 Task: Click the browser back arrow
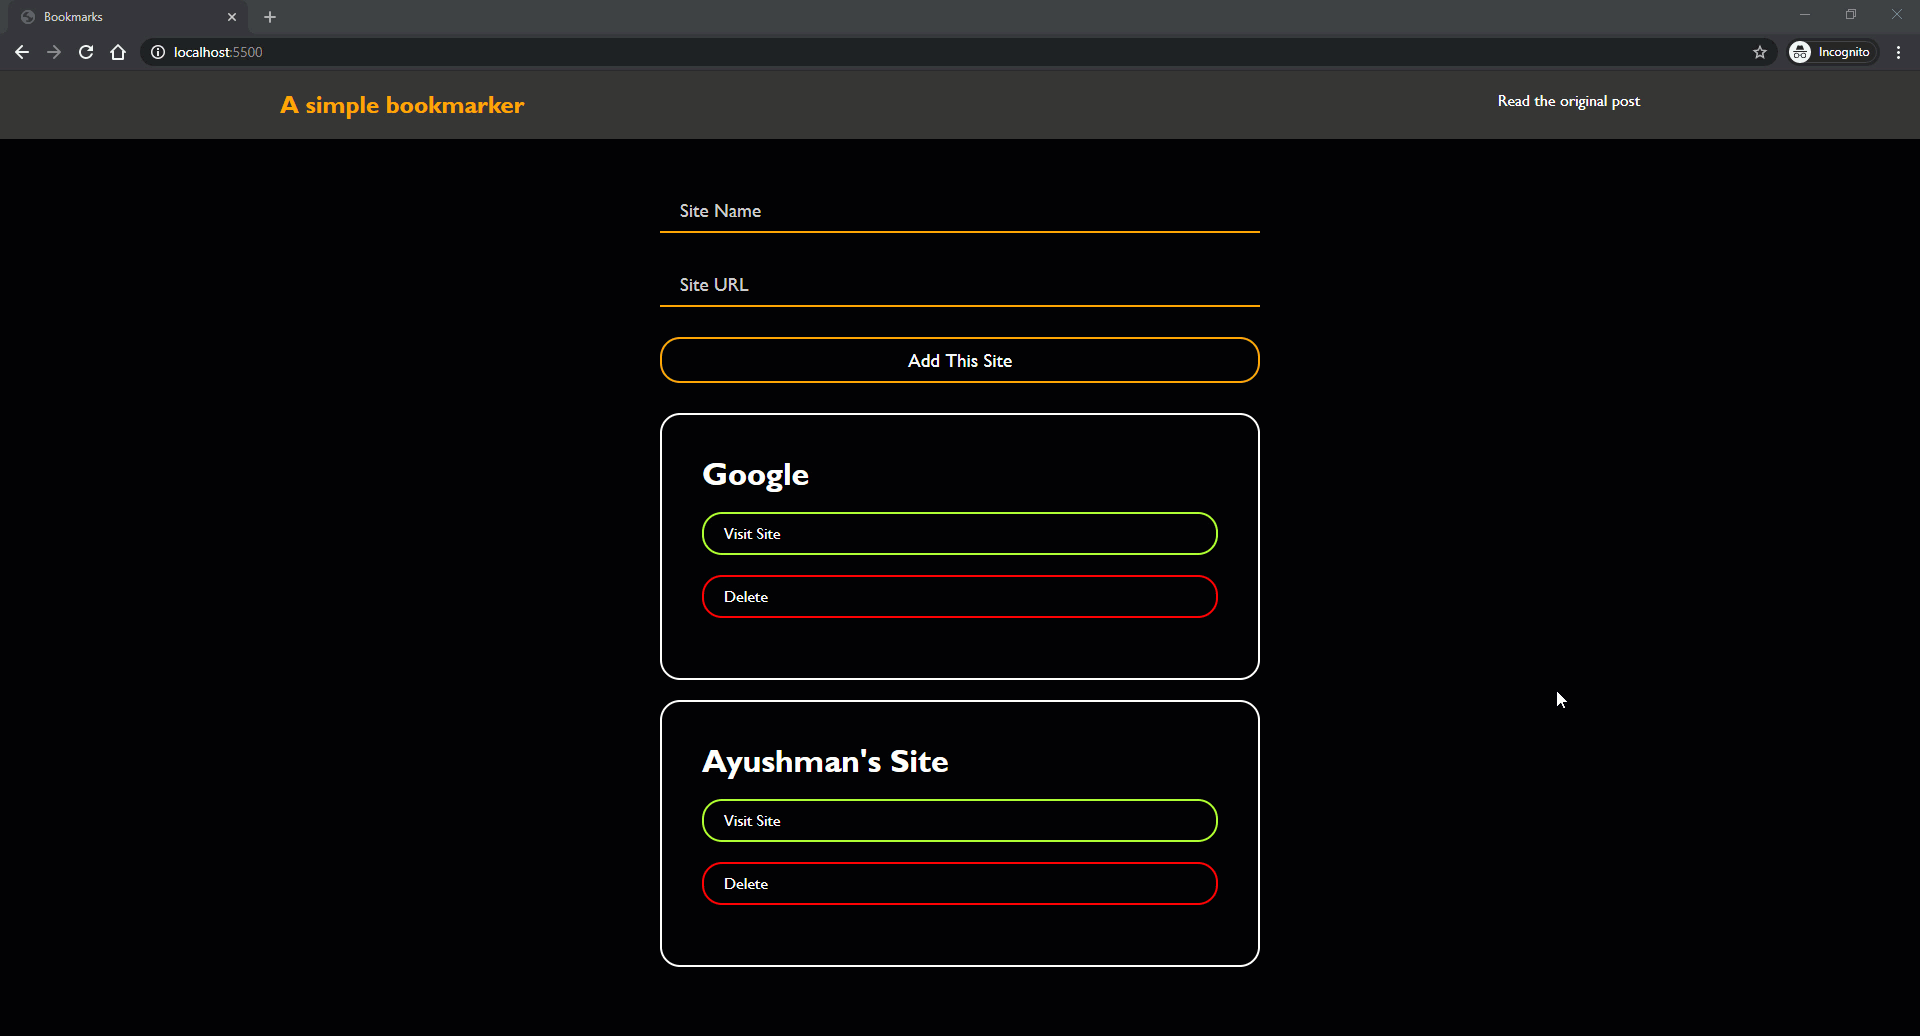[x=22, y=52]
